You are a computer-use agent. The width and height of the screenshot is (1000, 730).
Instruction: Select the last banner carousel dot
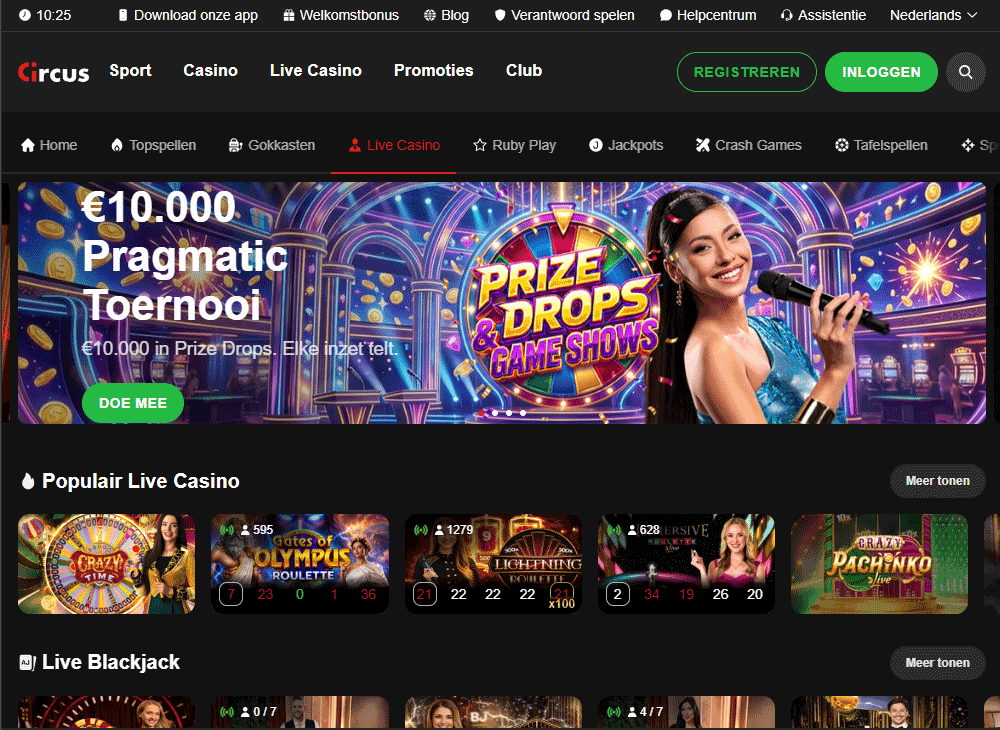coord(523,413)
